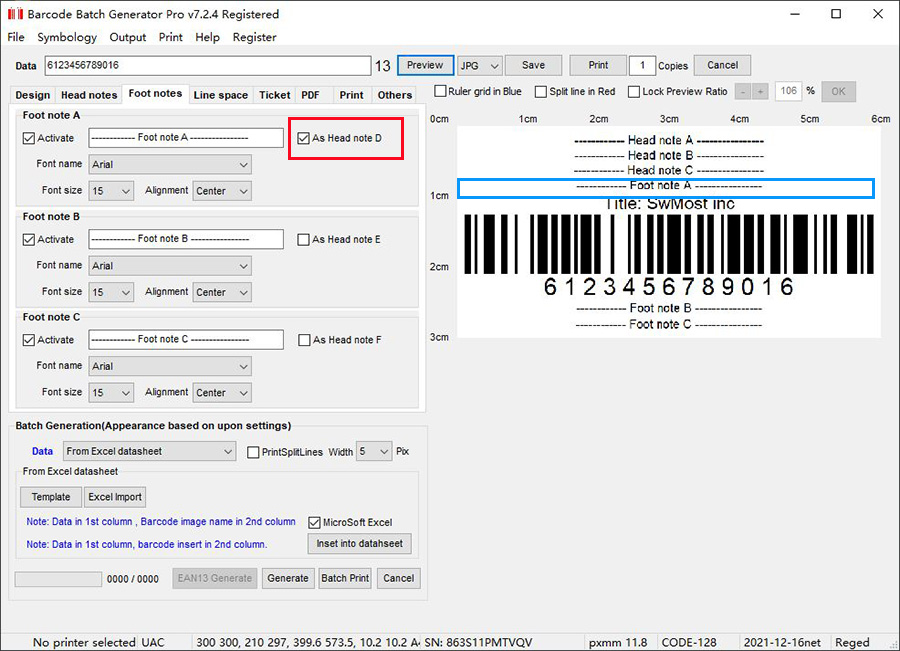Open the Output menu
Viewport: 900px width, 651px height.
click(x=127, y=37)
